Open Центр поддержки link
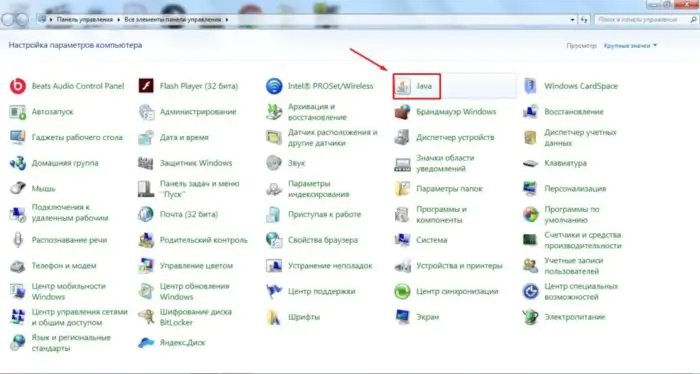The height and width of the screenshot is (374, 700). pyautogui.click(x=321, y=291)
